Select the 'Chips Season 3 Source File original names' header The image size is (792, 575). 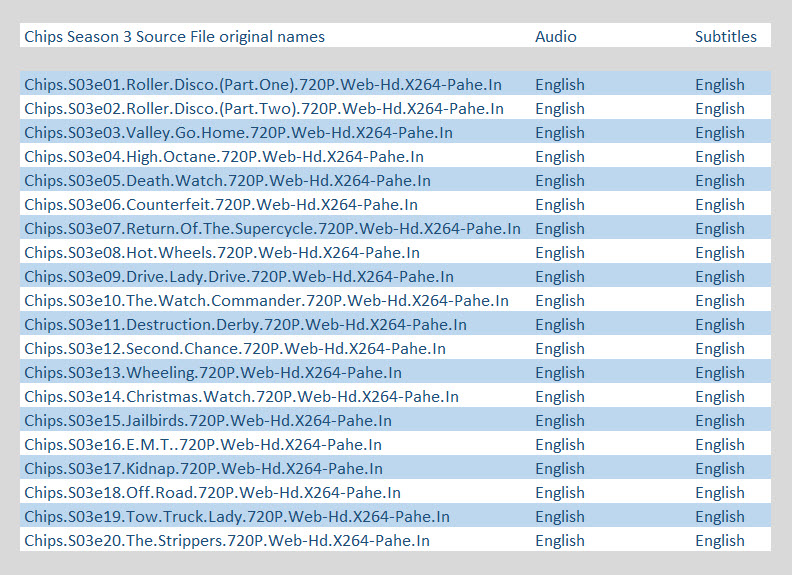pos(174,37)
